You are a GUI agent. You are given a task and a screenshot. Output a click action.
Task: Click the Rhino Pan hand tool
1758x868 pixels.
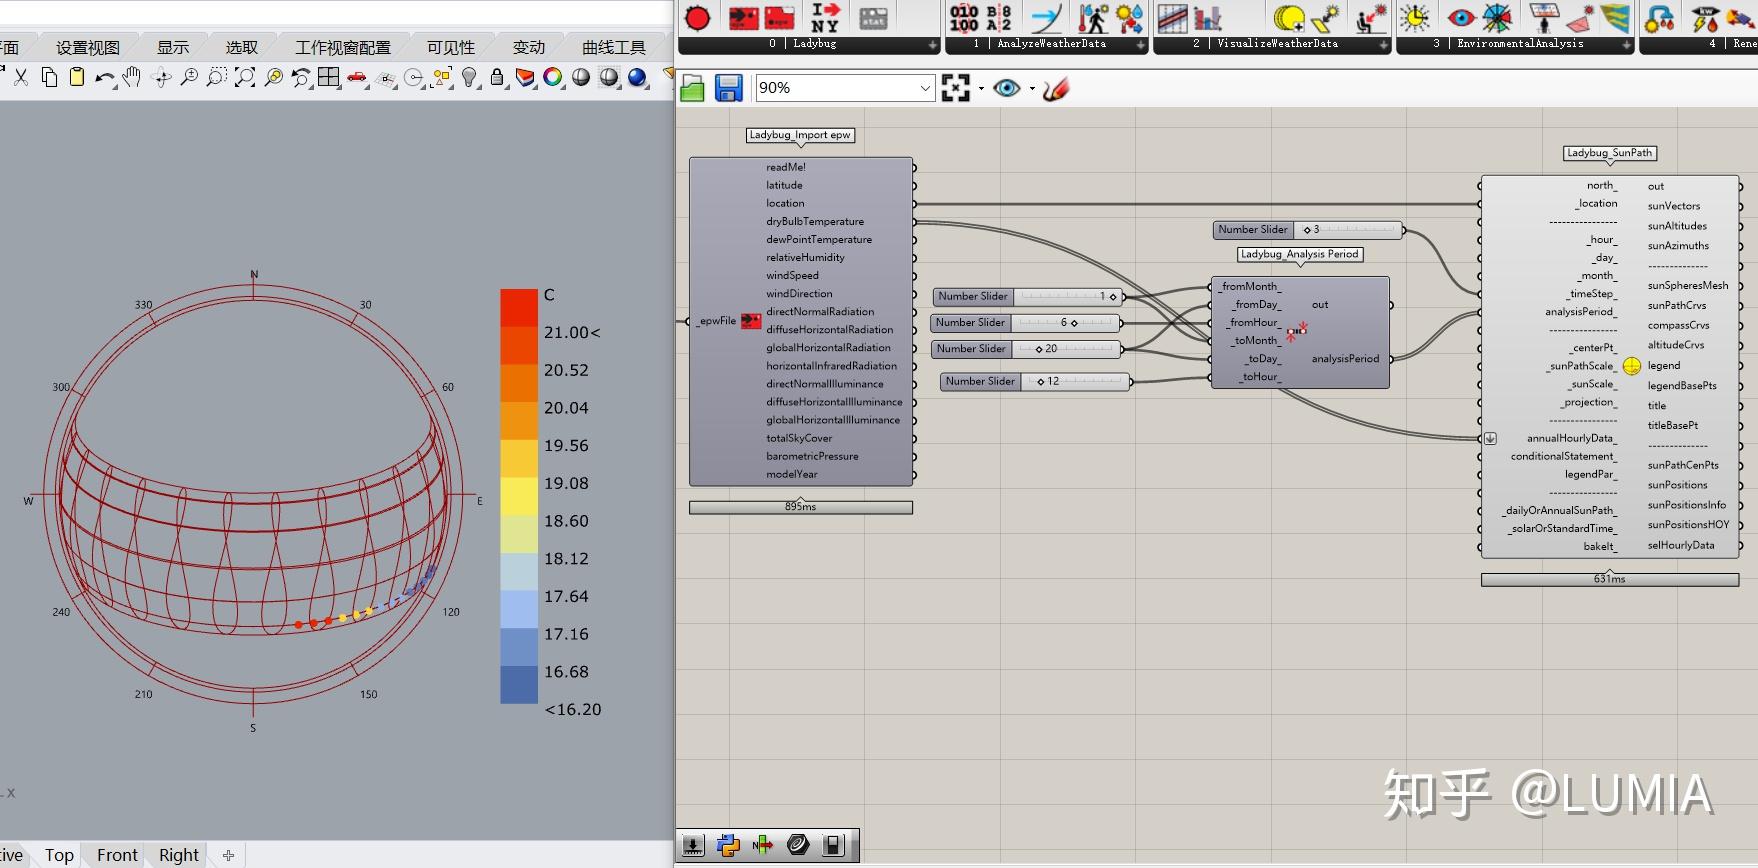point(132,77)
